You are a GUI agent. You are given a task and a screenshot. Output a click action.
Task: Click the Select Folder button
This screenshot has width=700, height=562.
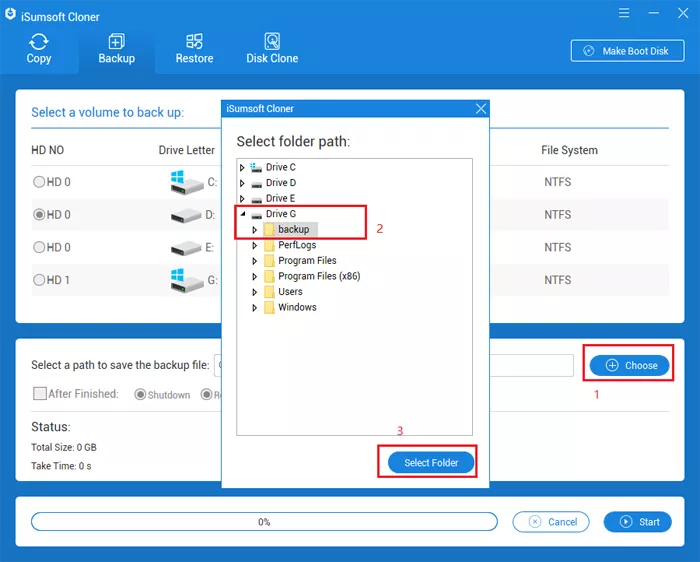tap(431, 462)
